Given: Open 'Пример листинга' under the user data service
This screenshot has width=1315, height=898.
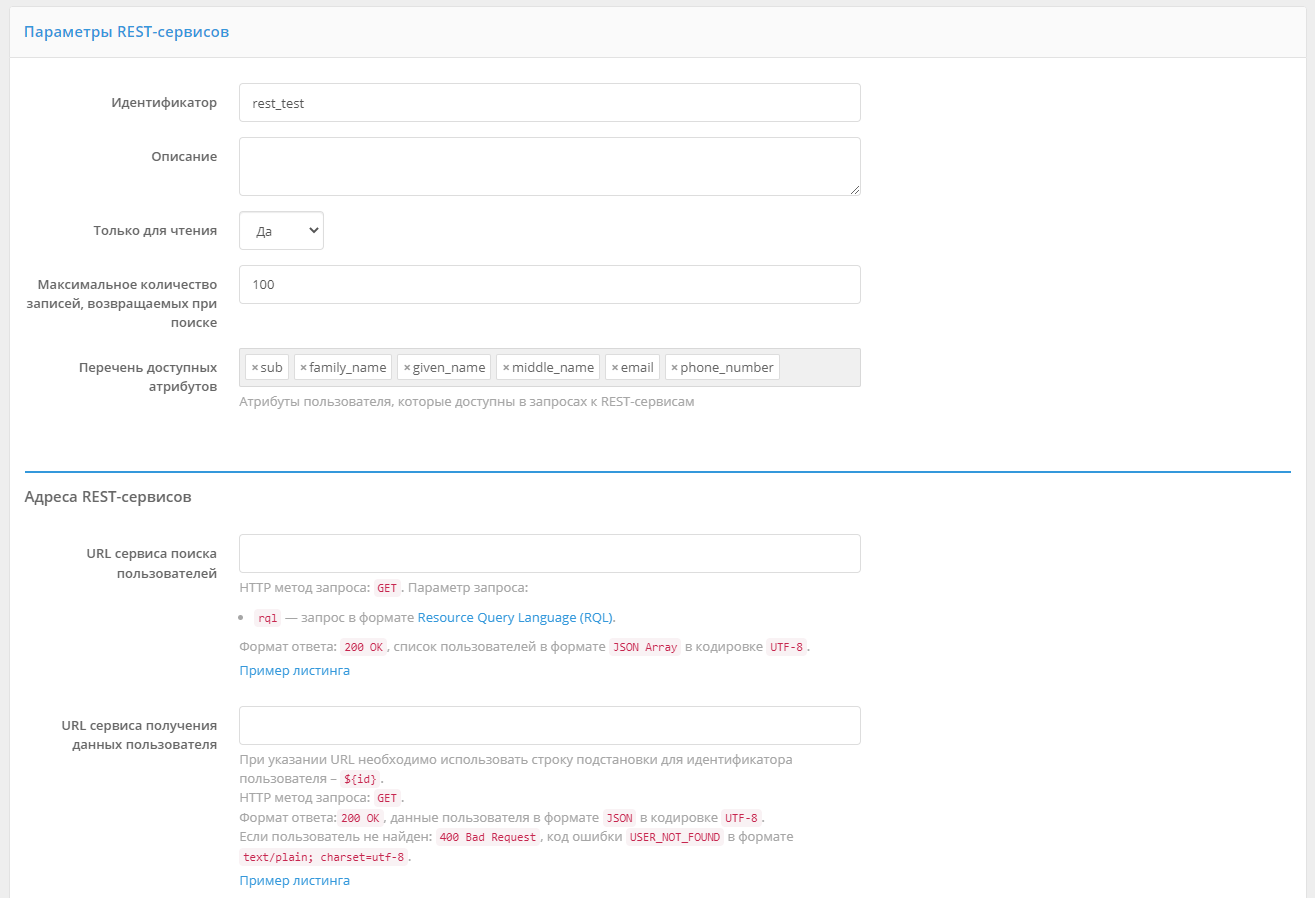Looking at the screenshot, I should [x=294, y=881].
